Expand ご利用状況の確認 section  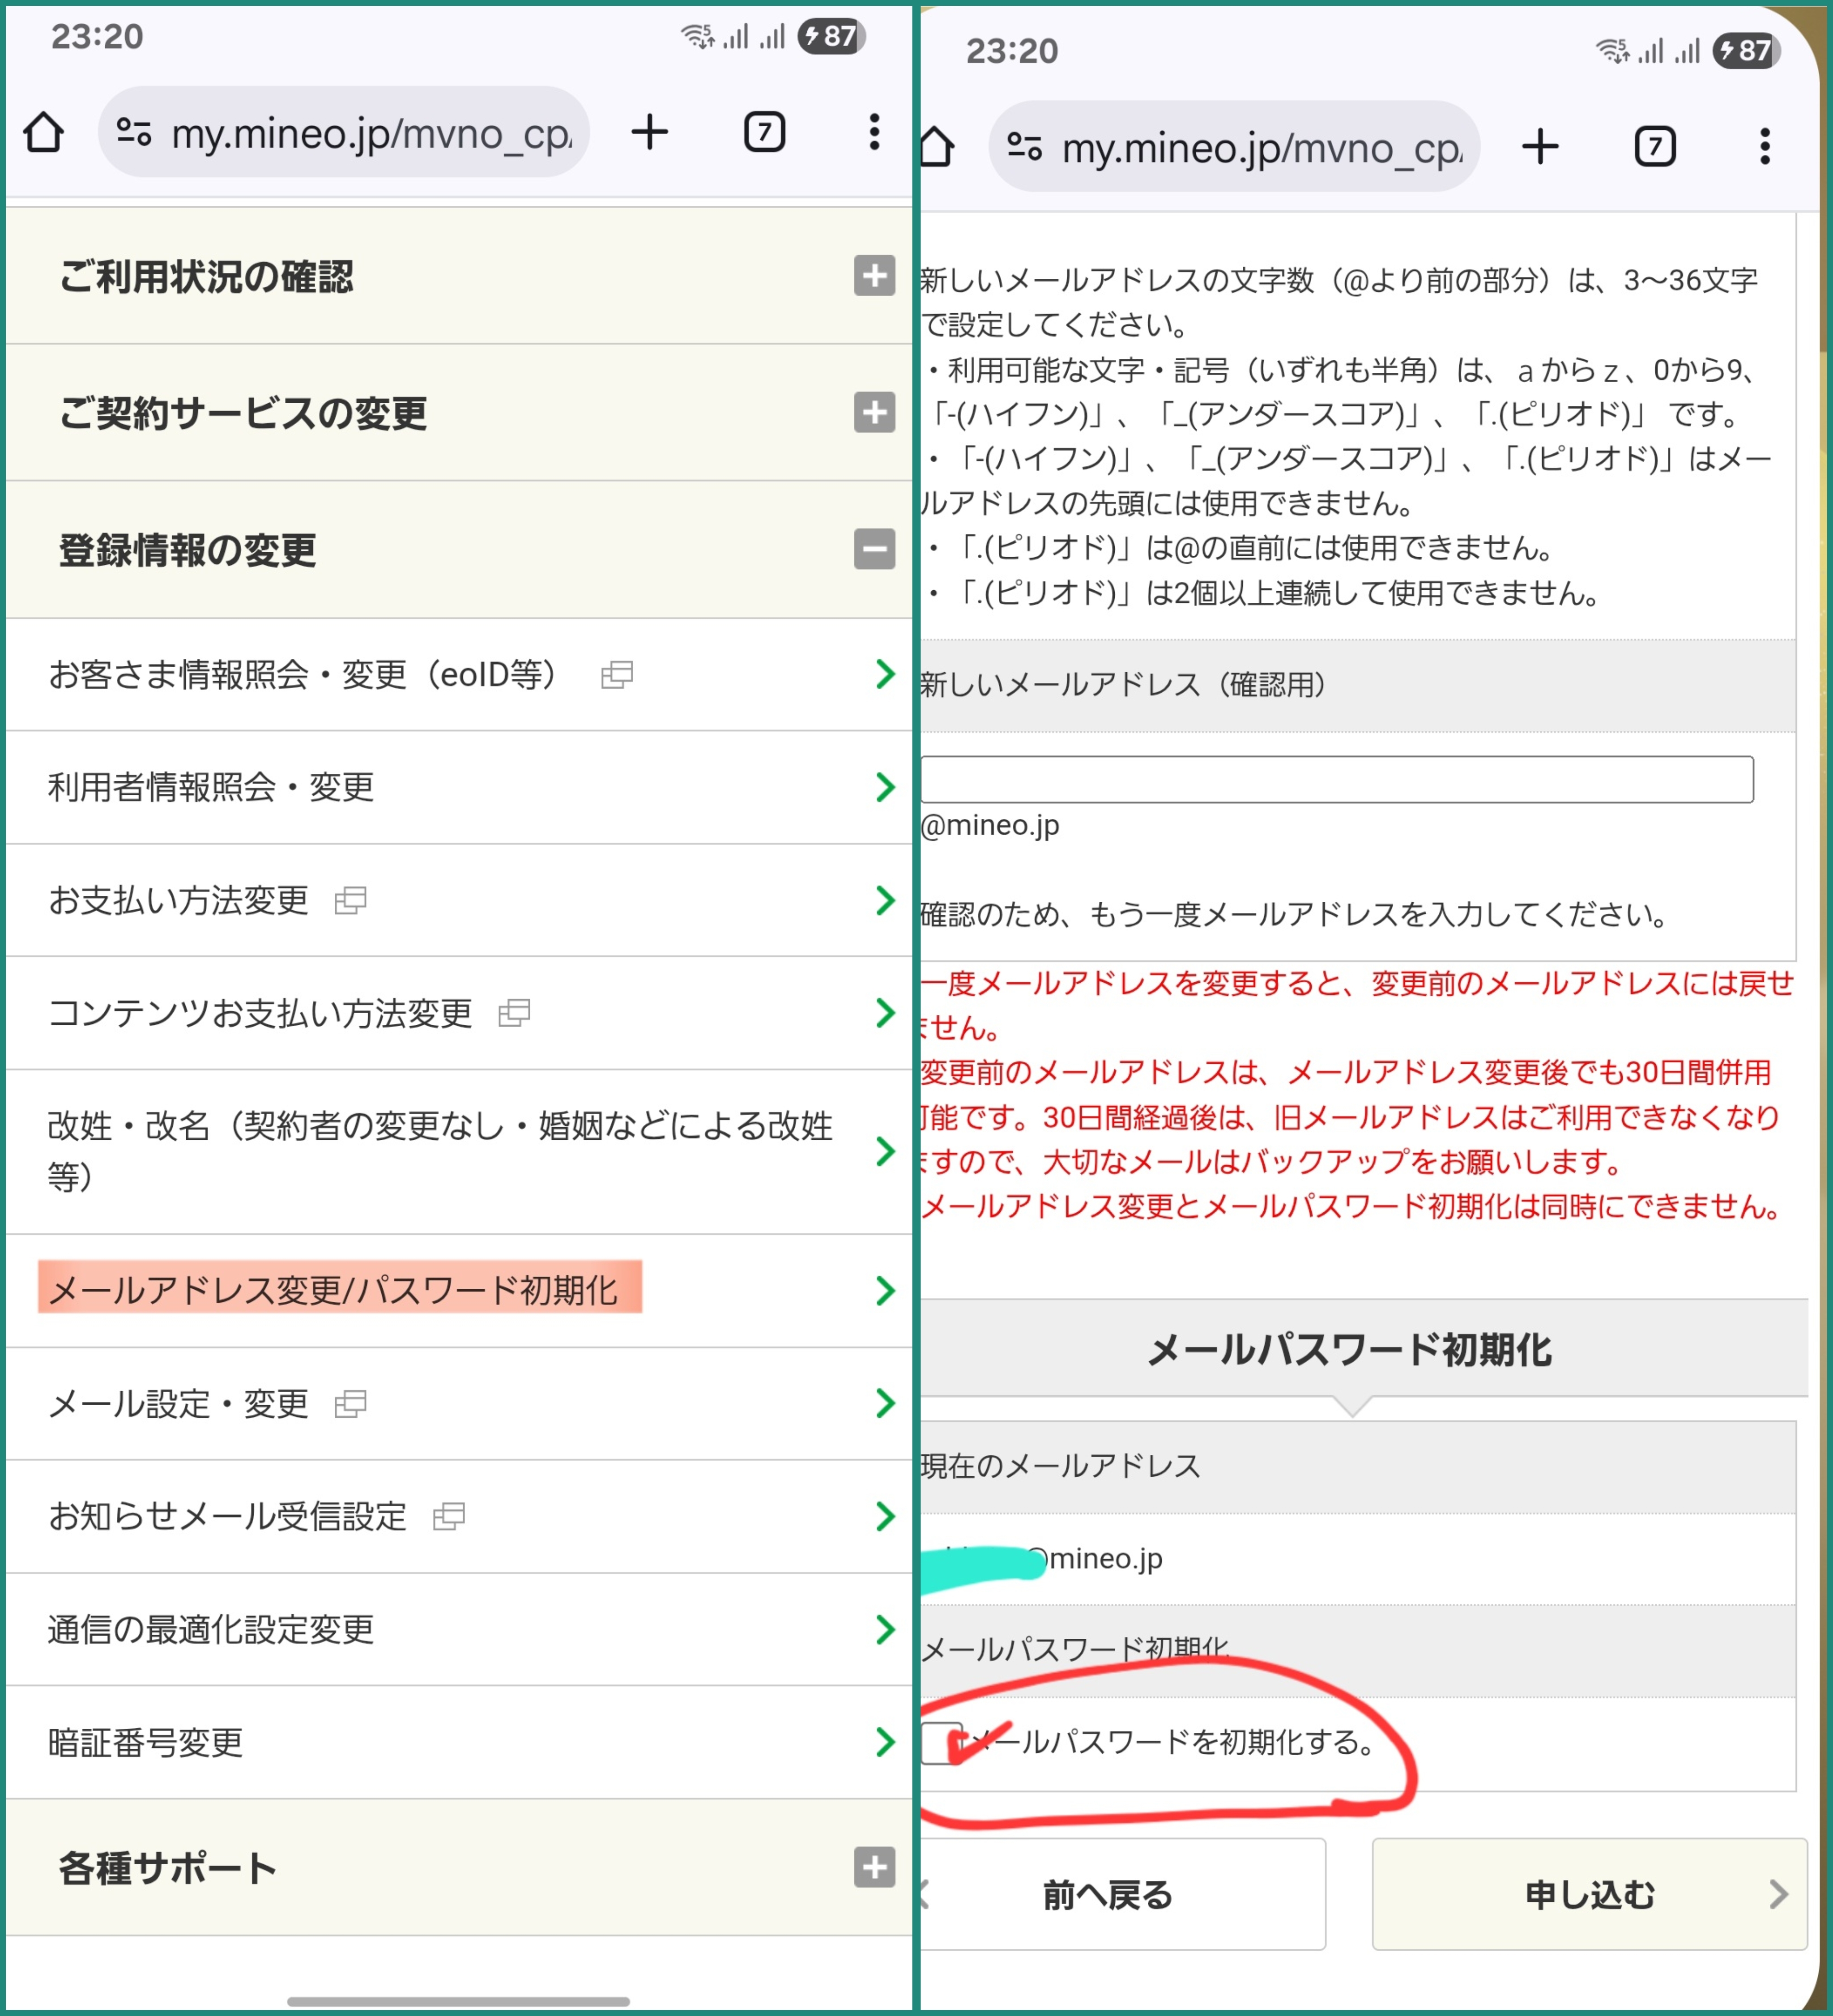click(x=874, y=276)
